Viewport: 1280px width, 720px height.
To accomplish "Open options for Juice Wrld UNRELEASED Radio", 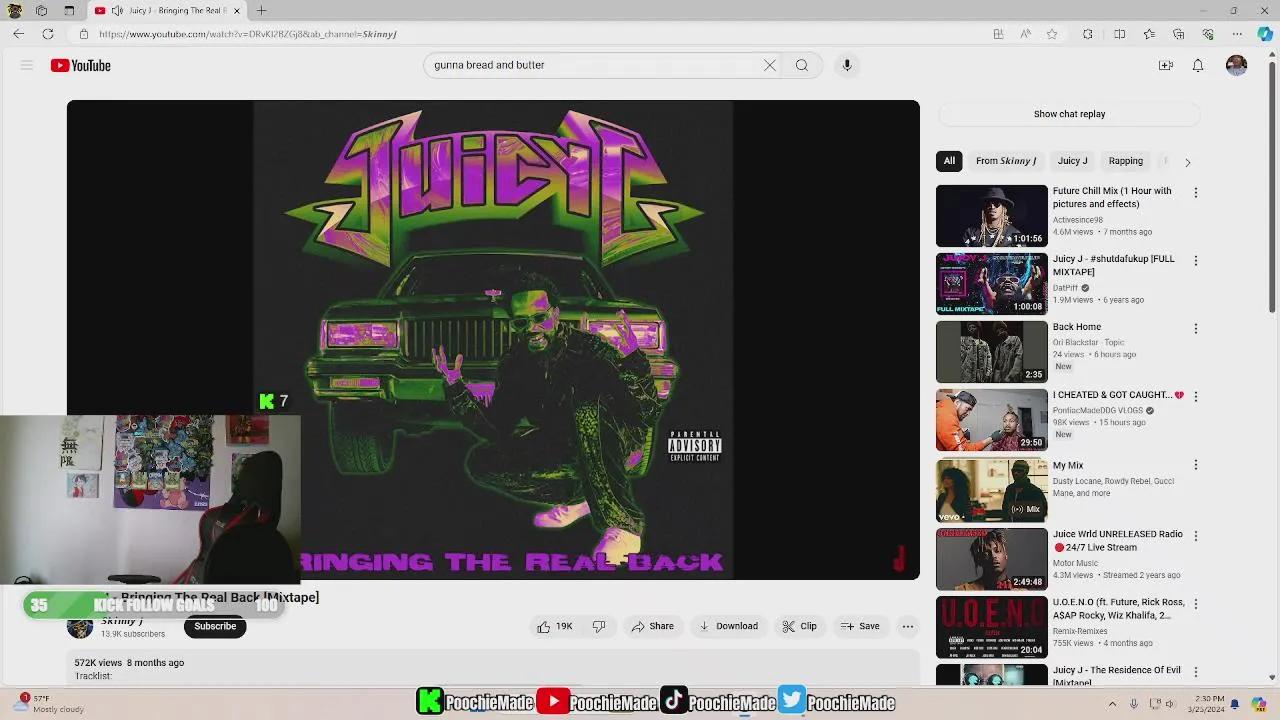I will click(x=1195, y=536).
